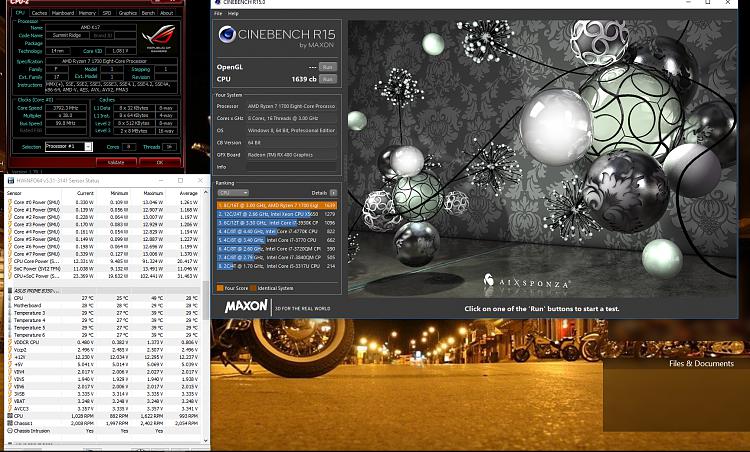Select the Motherboard temperature row
The image size is (750, 452).
[x=103, y=305]
